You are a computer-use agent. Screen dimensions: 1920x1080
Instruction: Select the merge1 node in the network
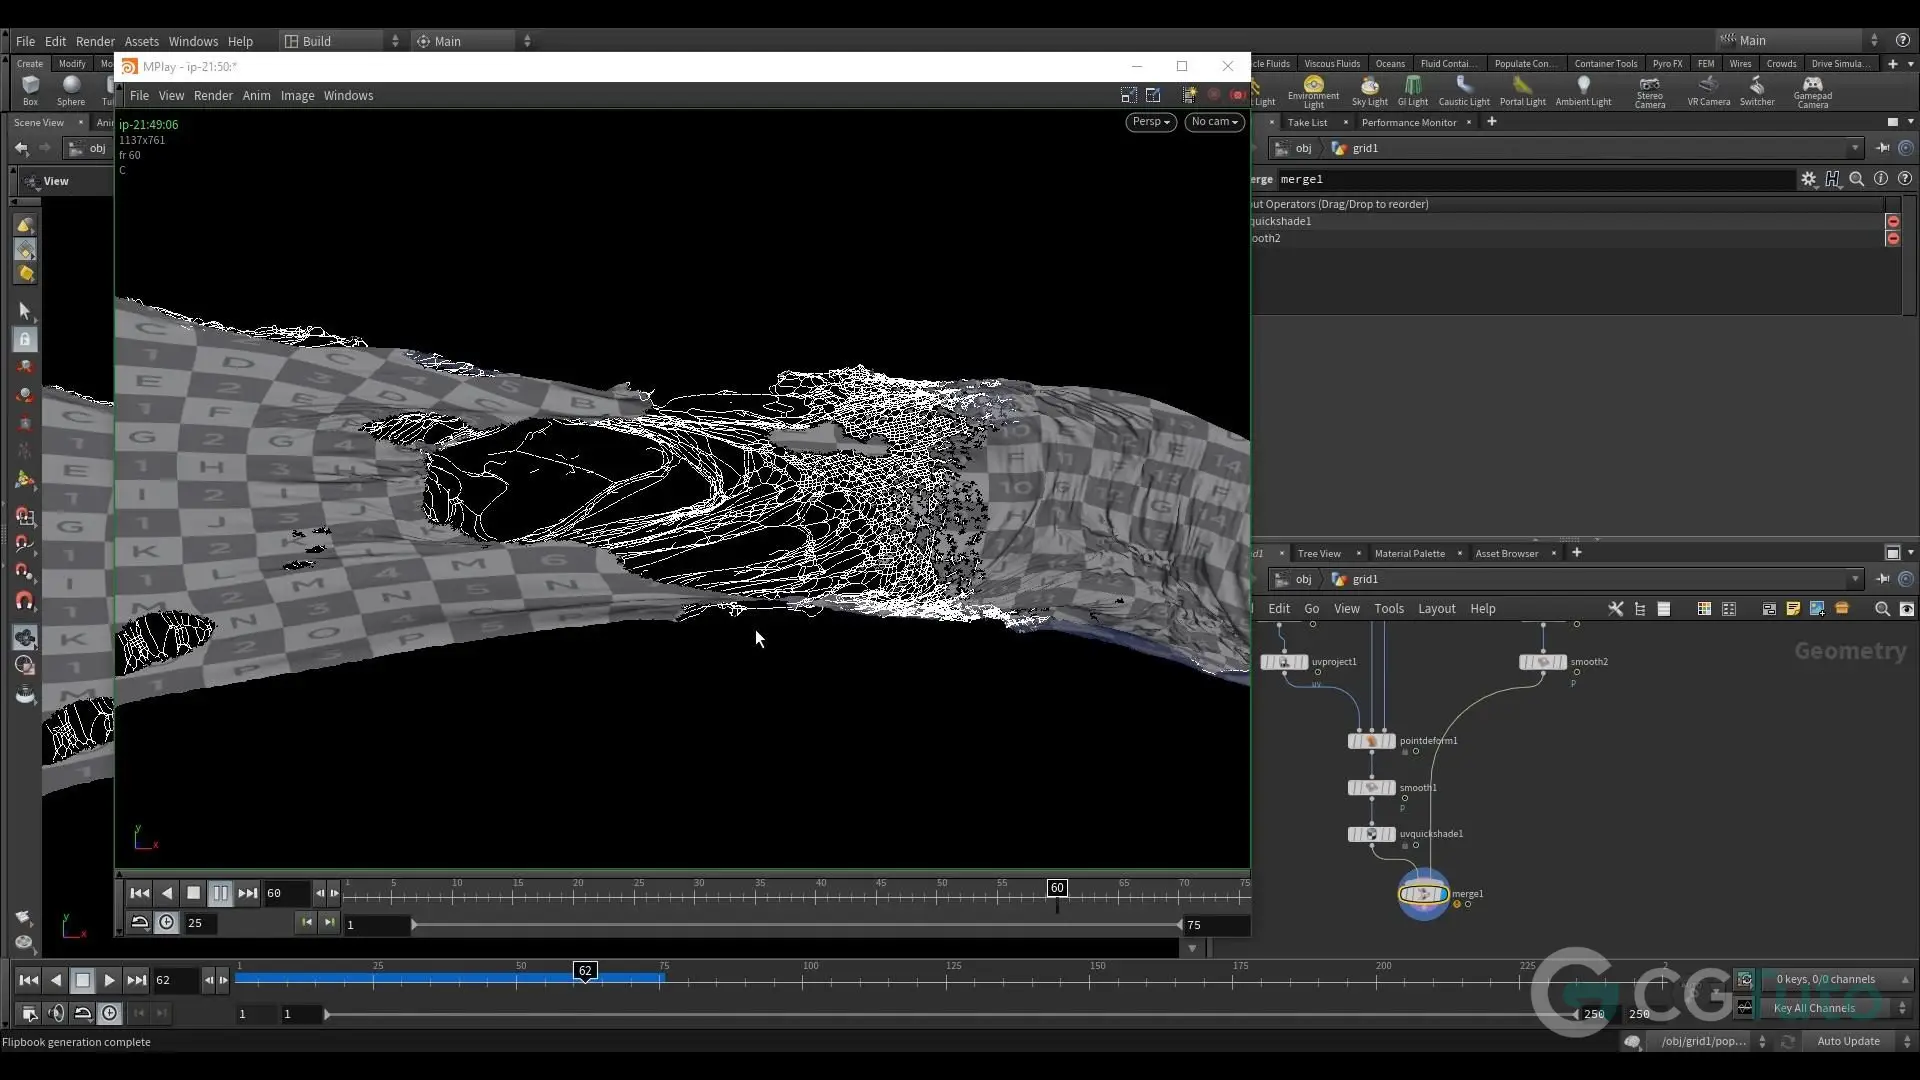(1423, 894)
